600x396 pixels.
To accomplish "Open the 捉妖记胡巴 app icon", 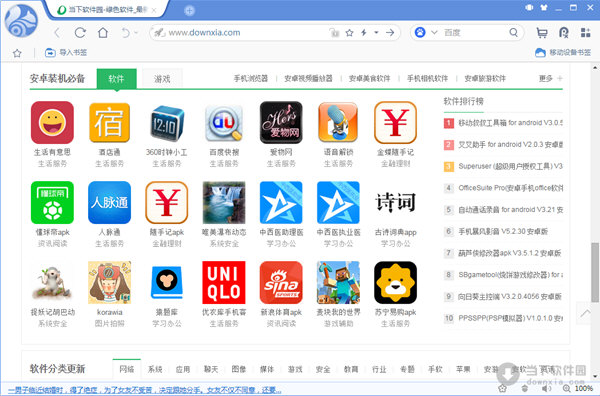I will pyautogui.click(x=52, y=282).
